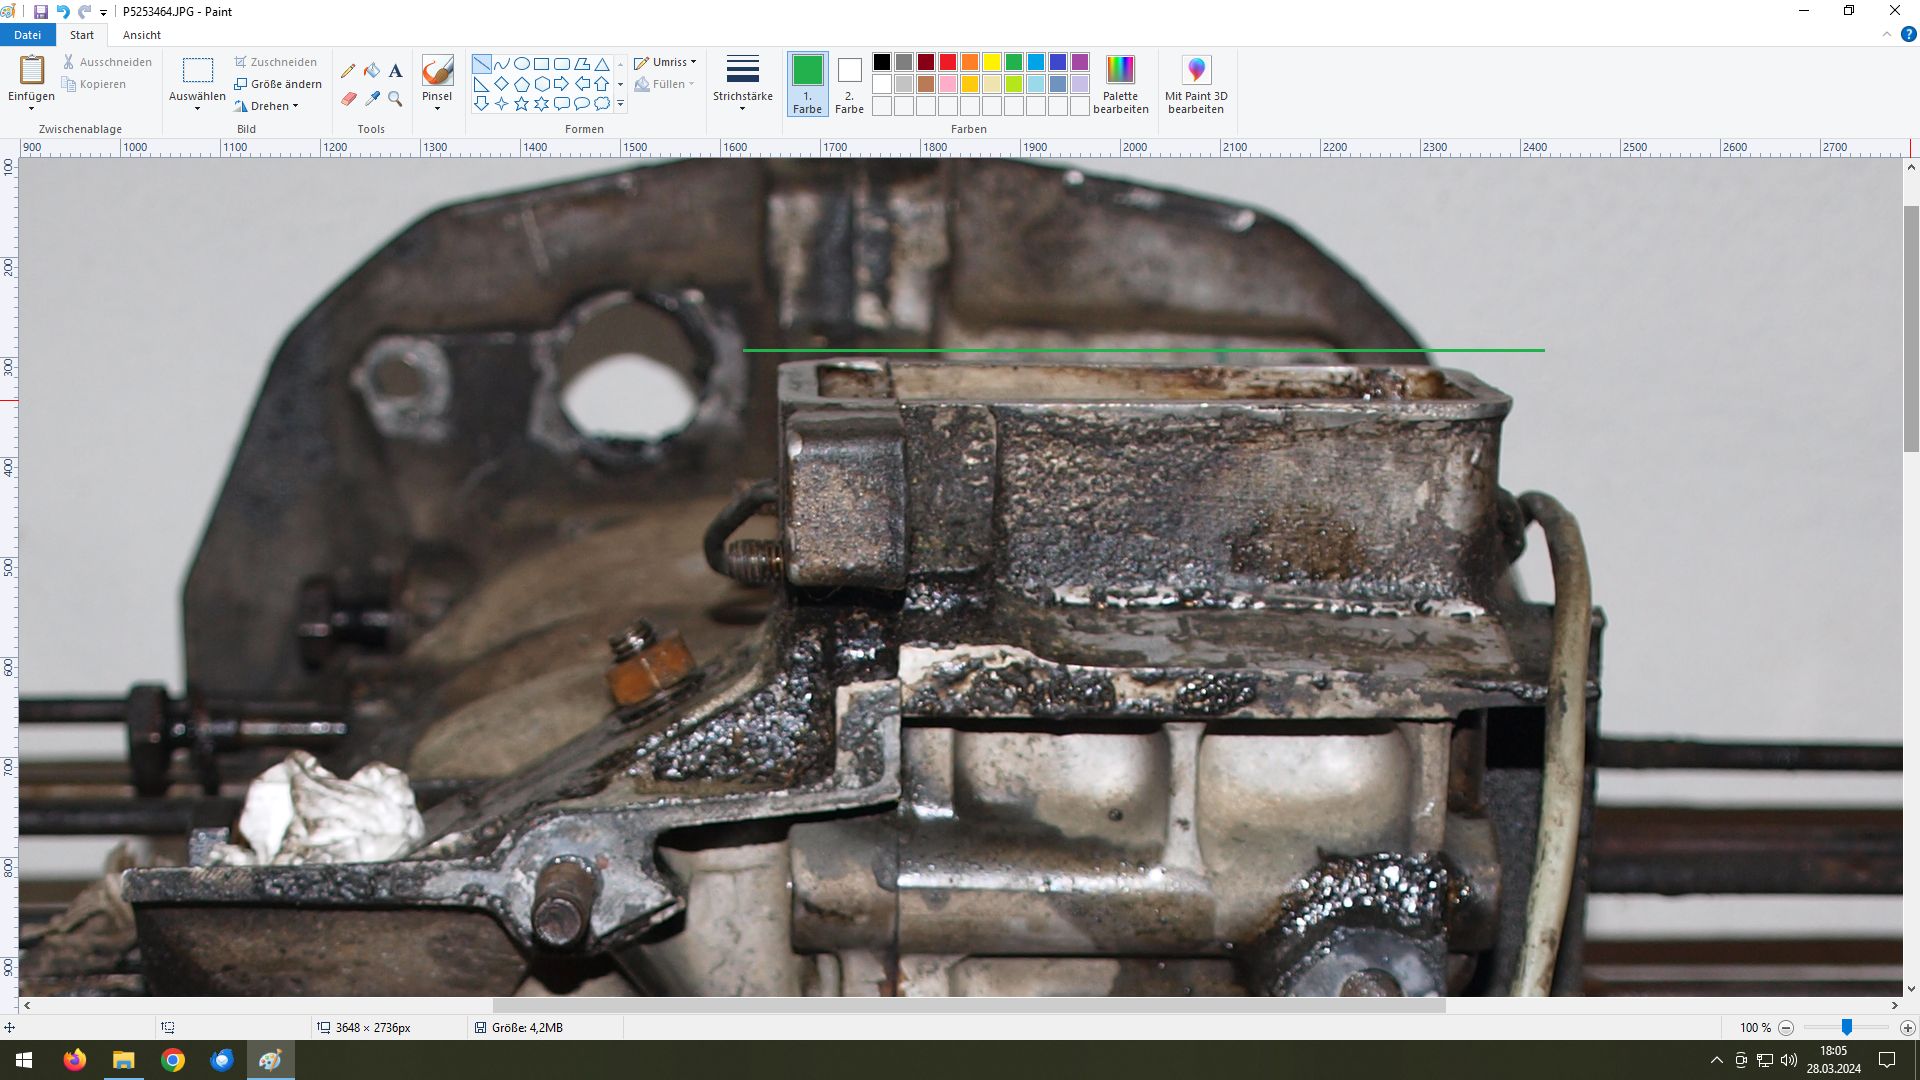Screen dimensions: 1920x1080
Task: Choose the oval shape in Formen
Action: pos(521,63)
